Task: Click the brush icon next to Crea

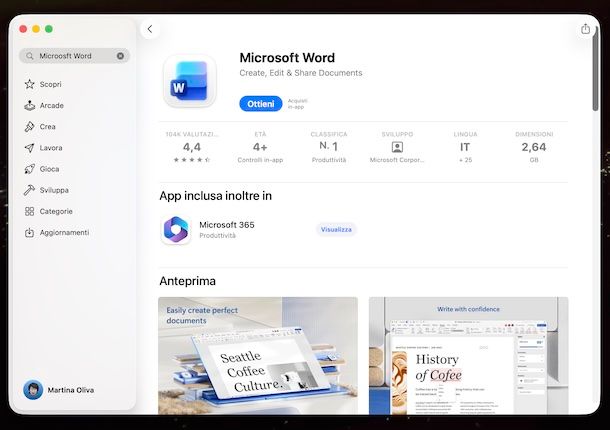Action: (x=30, y=126)
